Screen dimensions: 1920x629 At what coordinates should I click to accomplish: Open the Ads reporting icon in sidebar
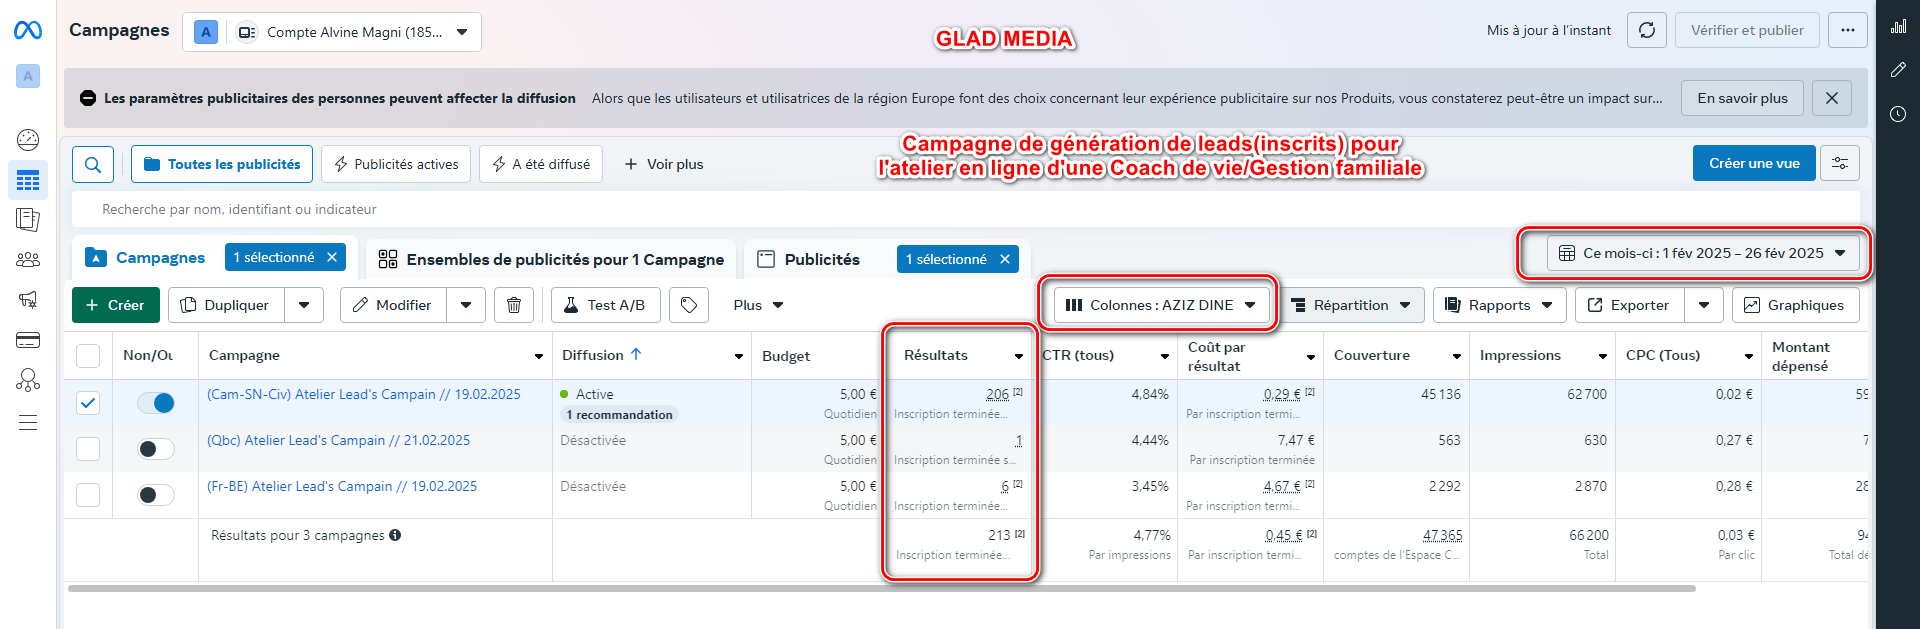(x=28, y=220)
